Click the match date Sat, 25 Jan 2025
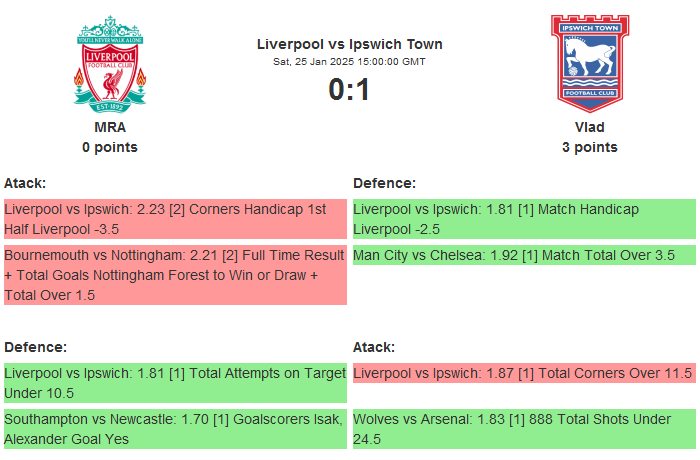This screenshot has width=700, height=460. [x=349, y=61]
